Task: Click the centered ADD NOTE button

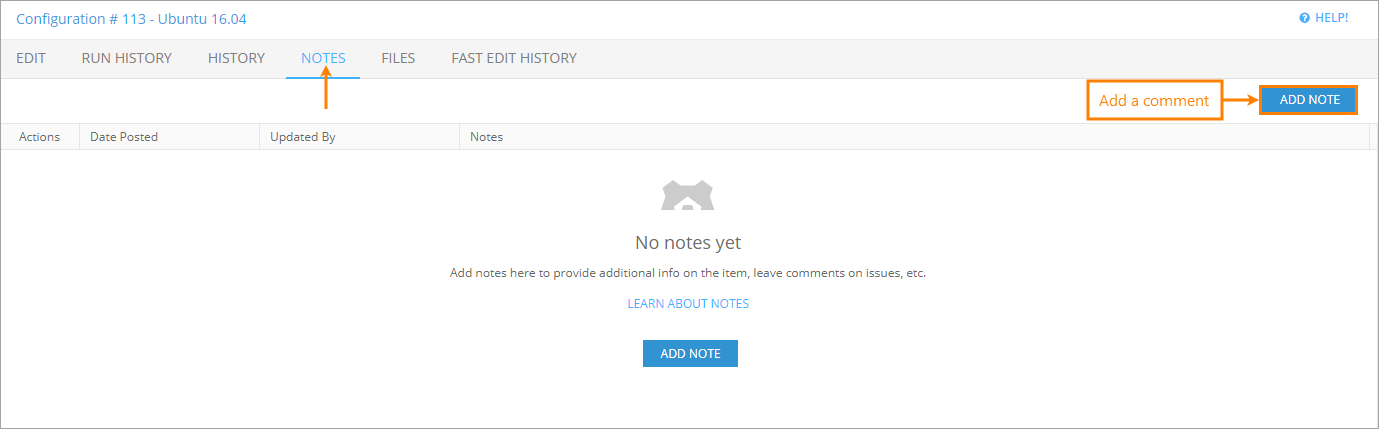Action: [690, 353]
